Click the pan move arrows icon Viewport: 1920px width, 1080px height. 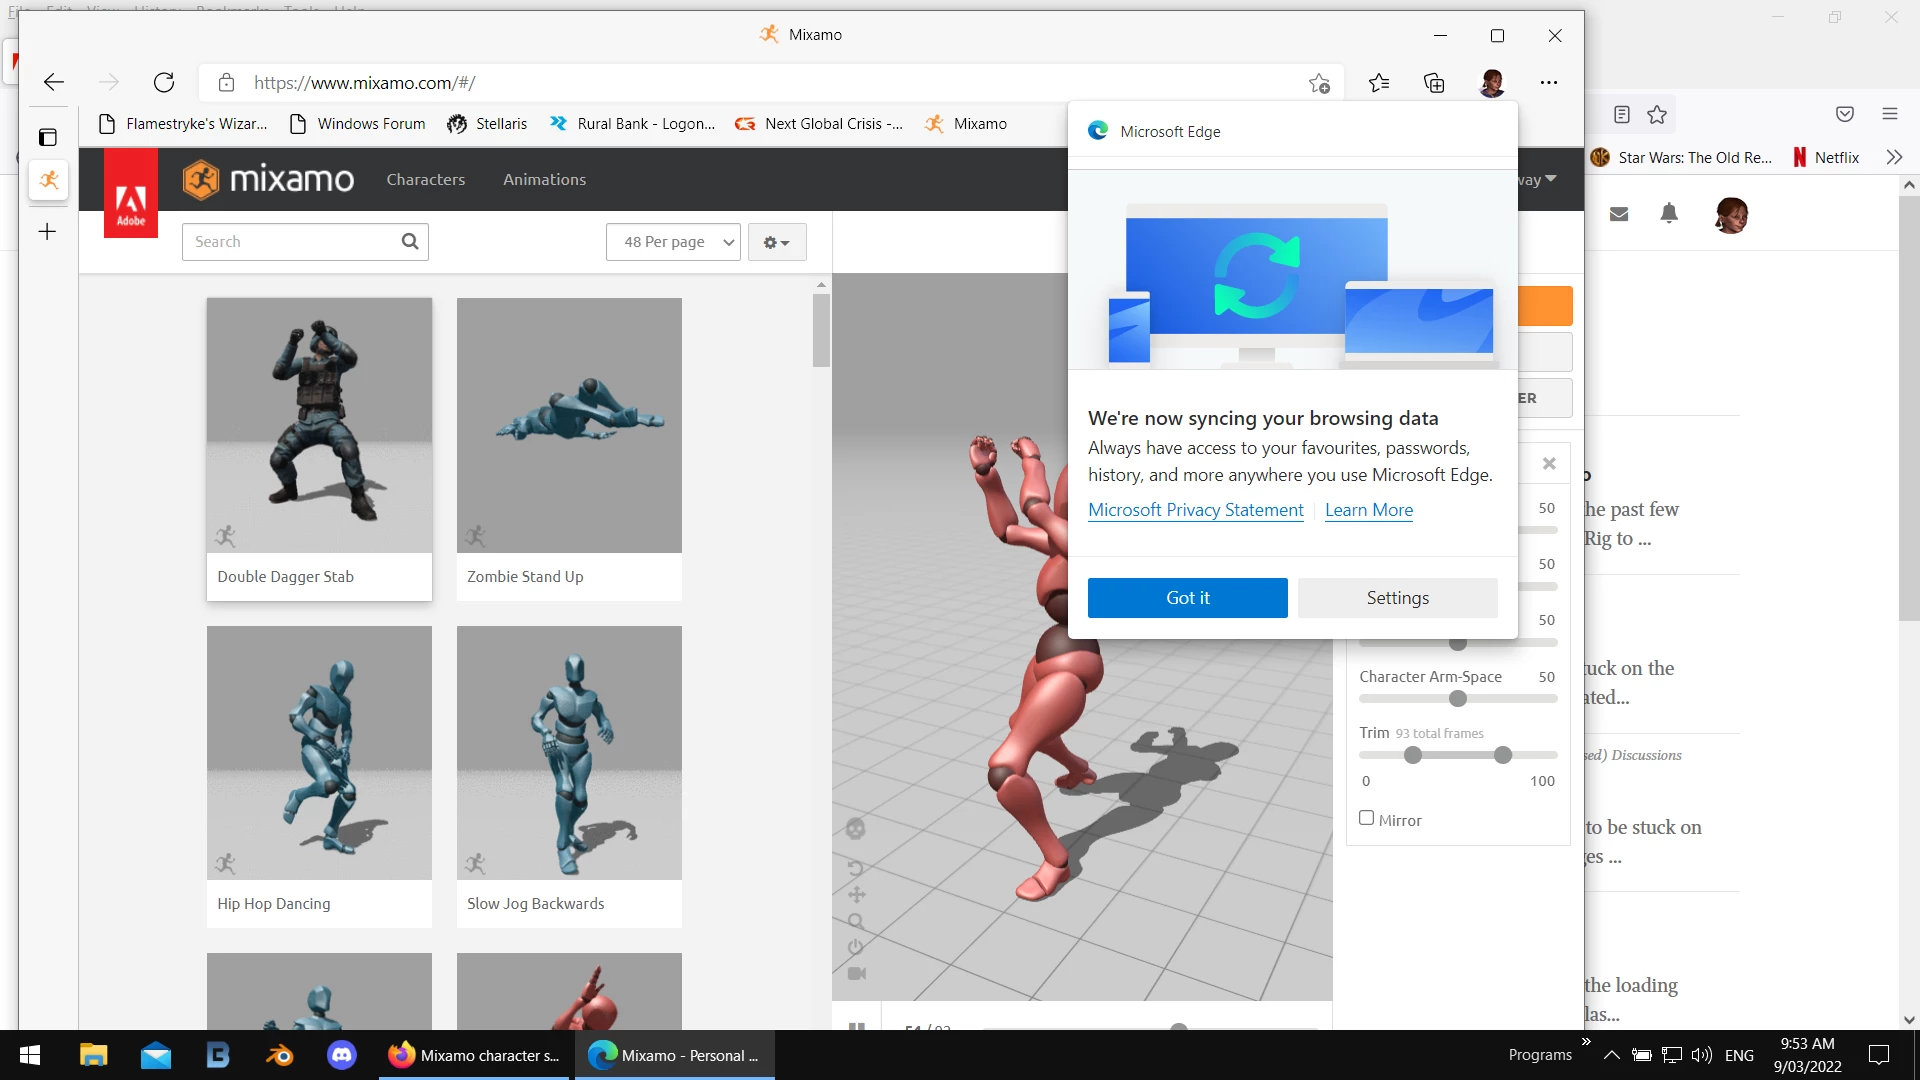pos(856,894)
